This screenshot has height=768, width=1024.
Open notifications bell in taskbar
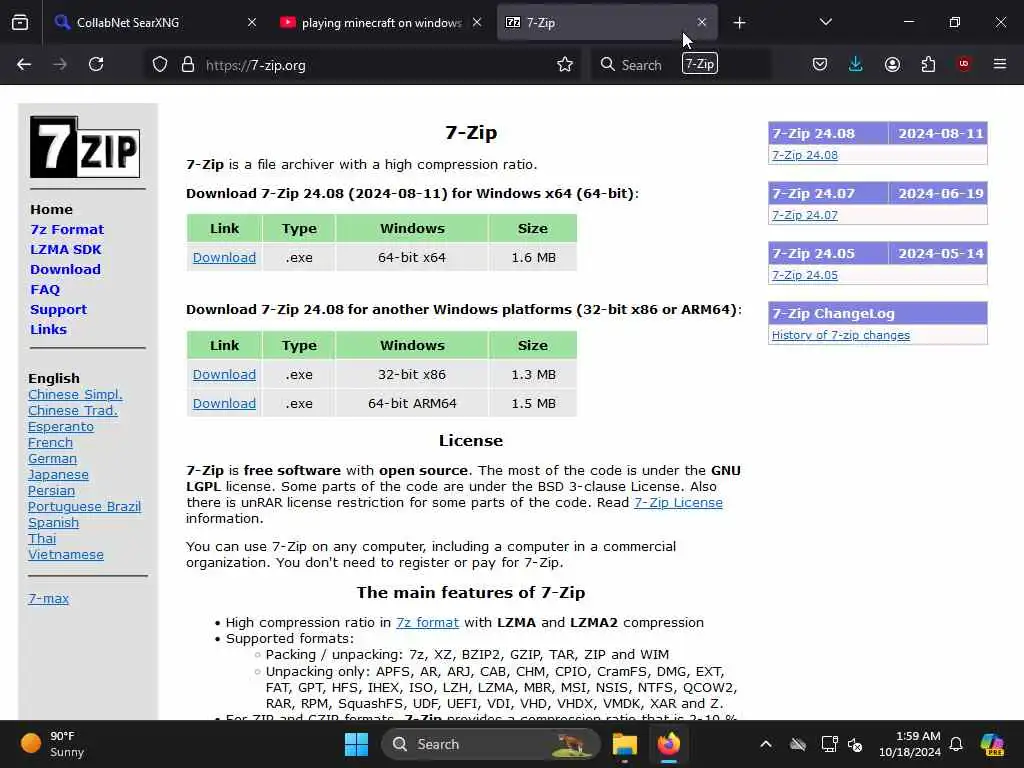coord(956,744)
